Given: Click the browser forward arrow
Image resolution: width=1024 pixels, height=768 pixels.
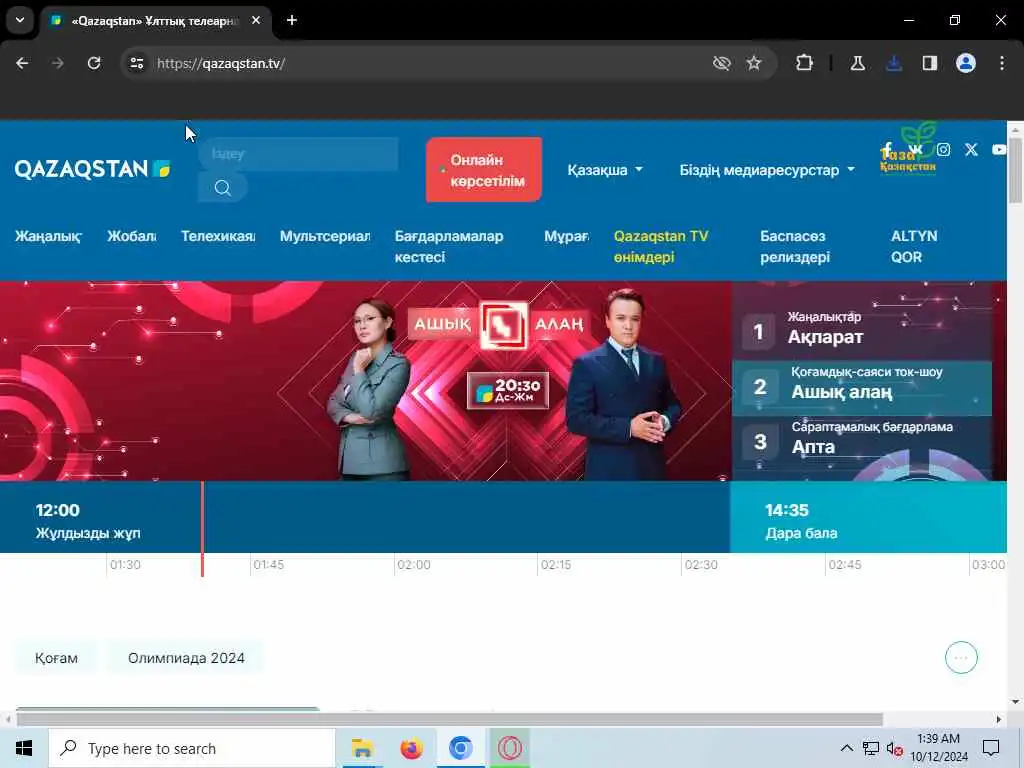Looking at the screenshot, I should [58, 63].
